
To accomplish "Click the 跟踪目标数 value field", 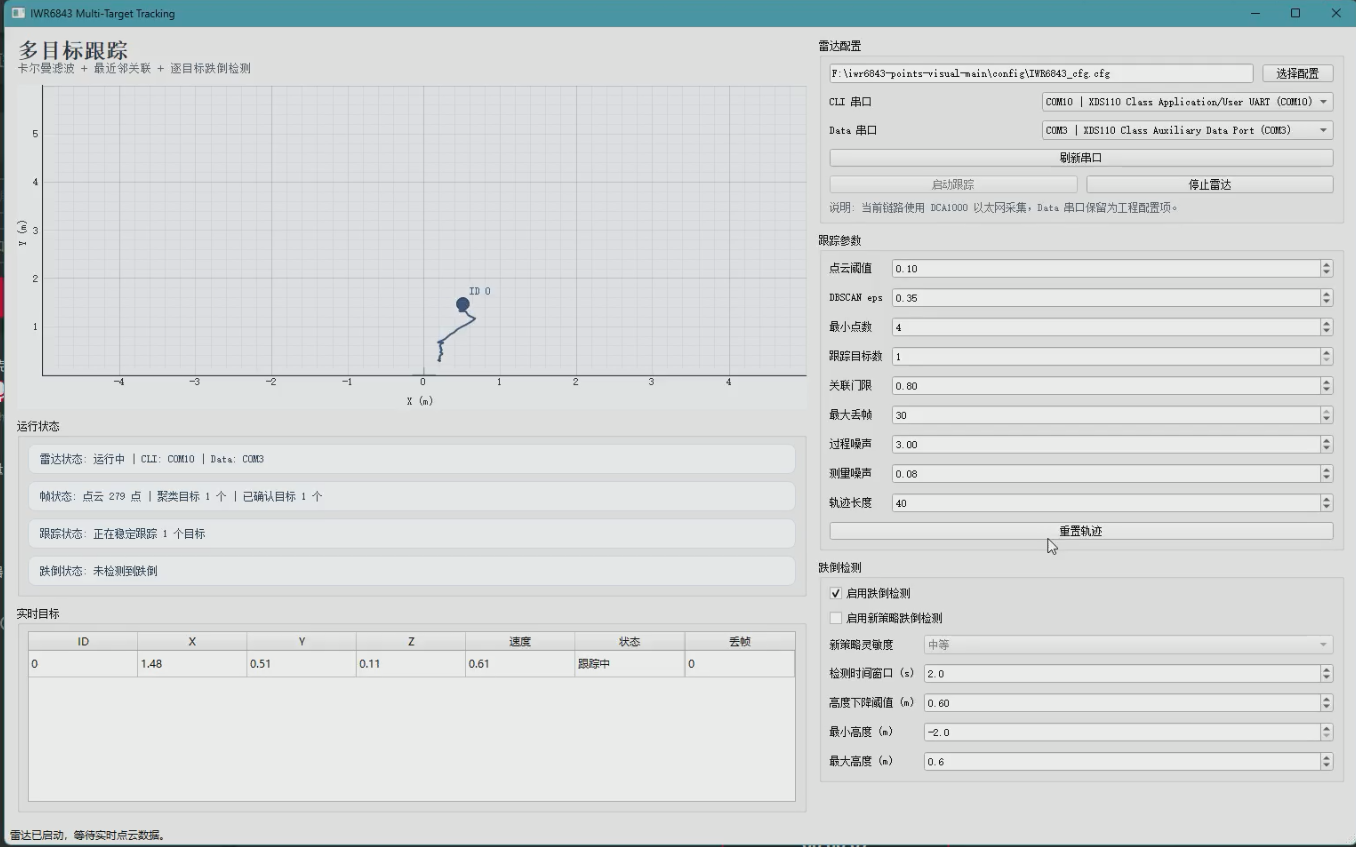I will (1105, 356).
